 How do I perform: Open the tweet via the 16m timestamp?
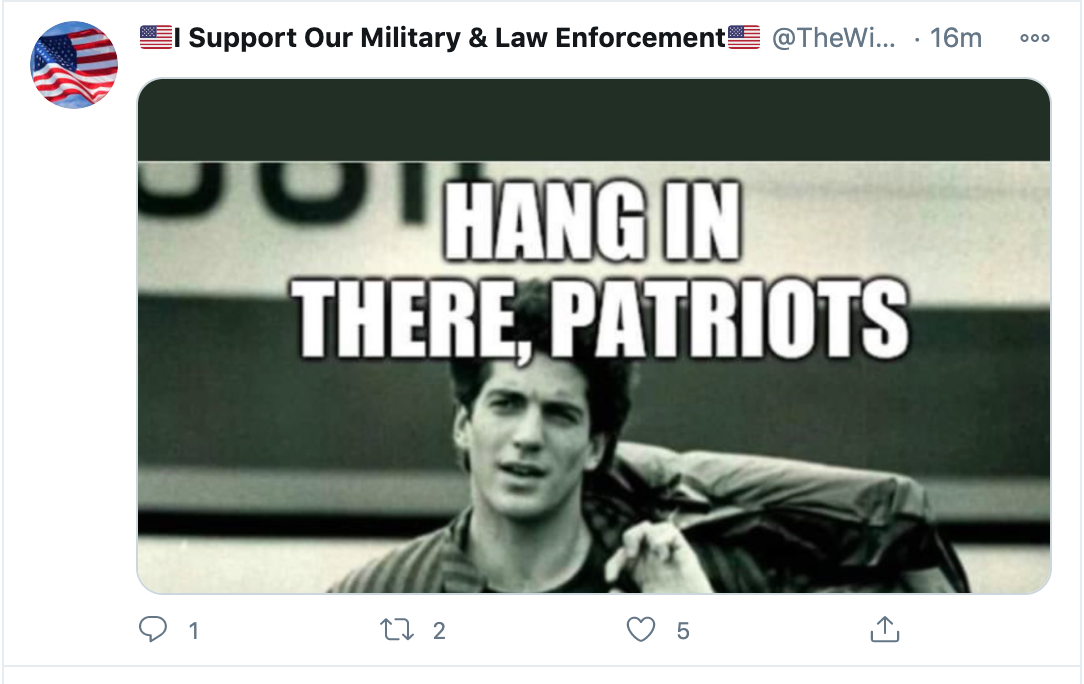tap(955, 37)
